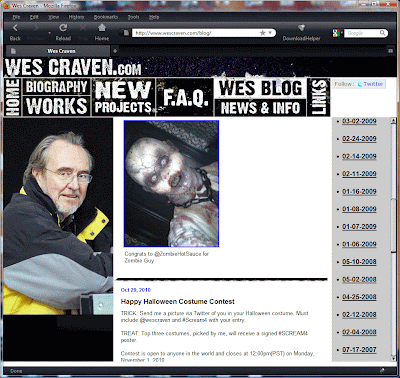Open the Edit menu
Viewport: 400px width, 378px height.
coord(34,17)
